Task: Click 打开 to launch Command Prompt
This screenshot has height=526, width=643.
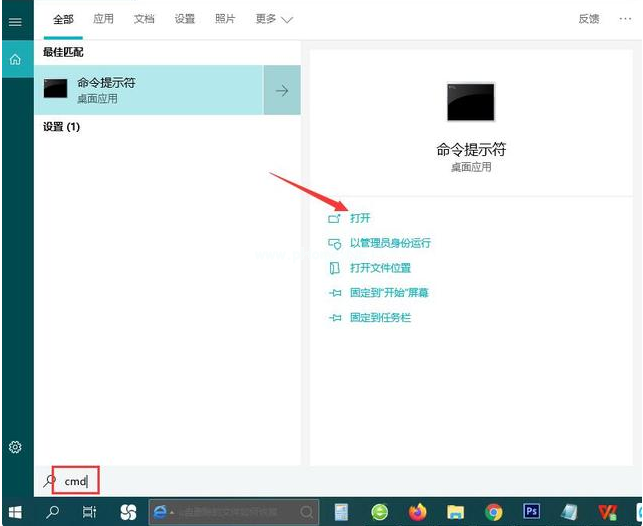Action: click(x=360, y=218)
